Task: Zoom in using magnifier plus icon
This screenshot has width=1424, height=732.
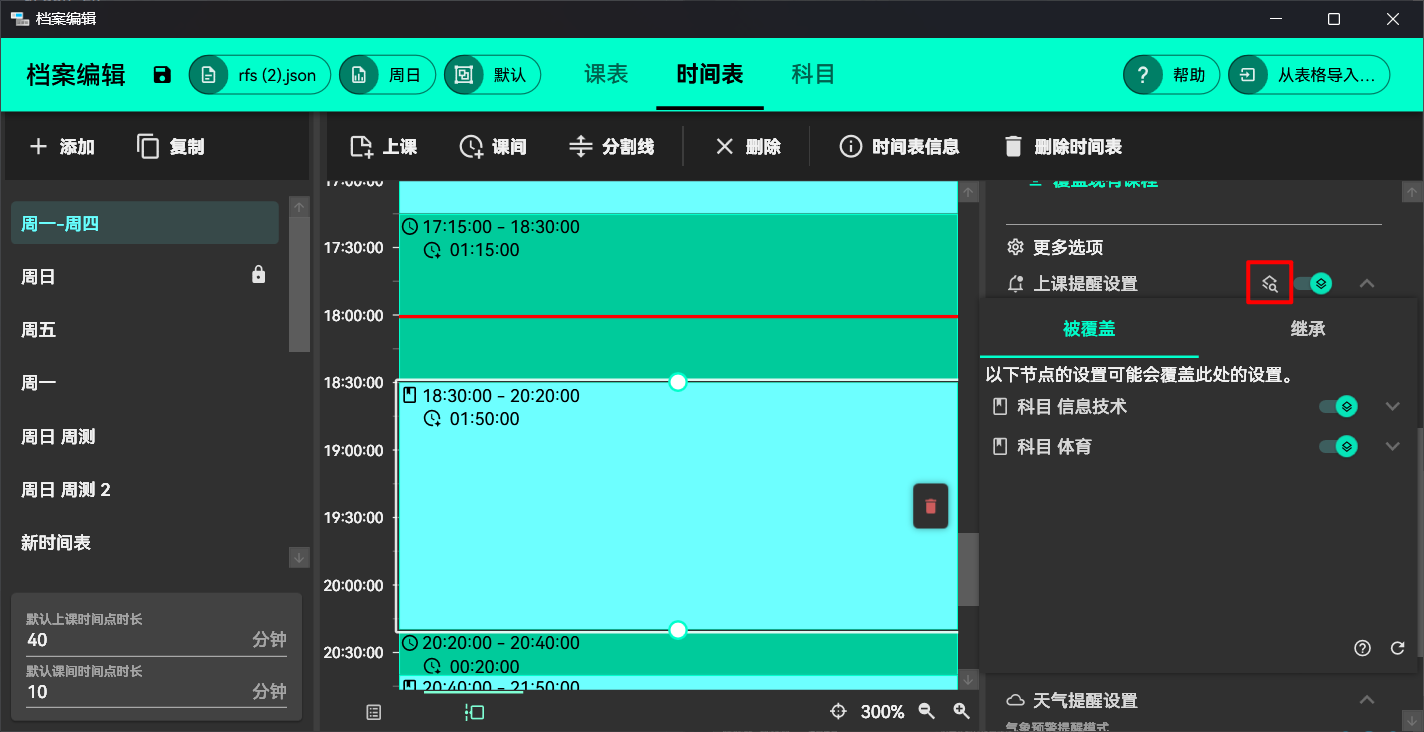Action: click(x=961, y=711)
